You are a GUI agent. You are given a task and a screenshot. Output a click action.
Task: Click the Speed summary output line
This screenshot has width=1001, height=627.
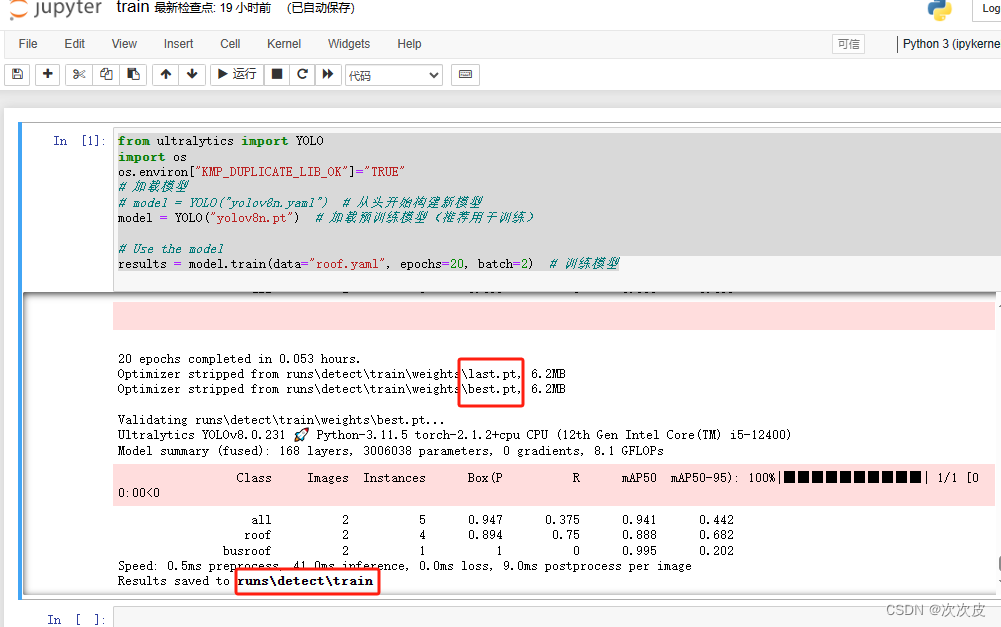(404, 566)
